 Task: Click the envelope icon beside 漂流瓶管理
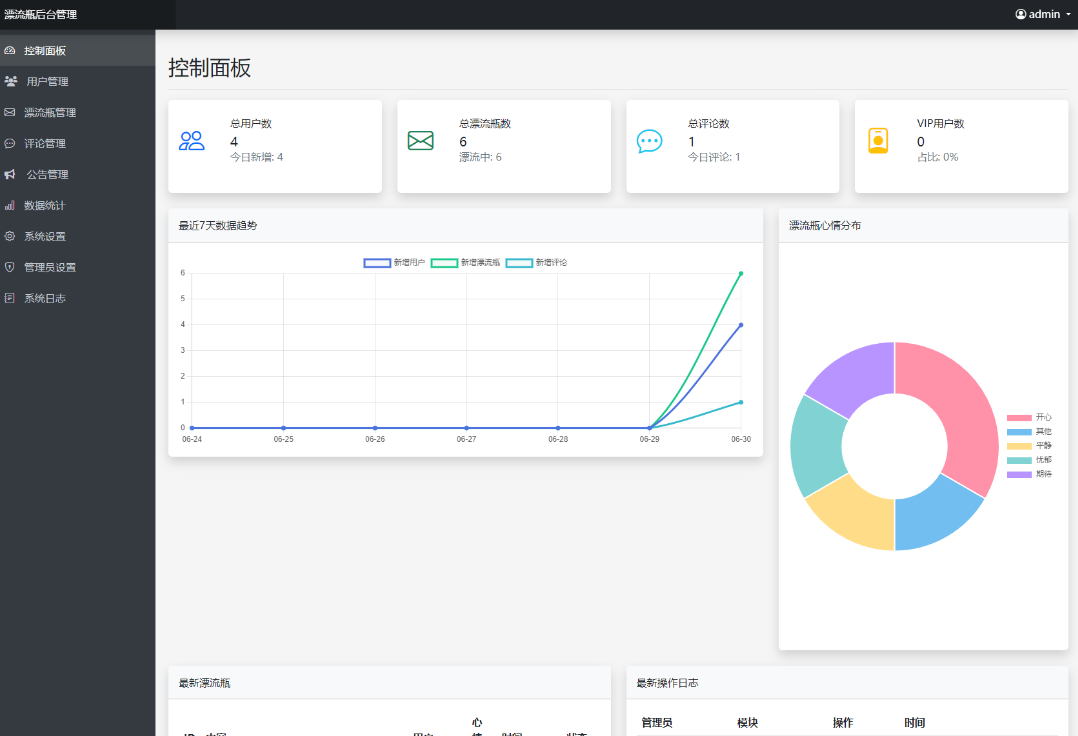pos(10,112)
